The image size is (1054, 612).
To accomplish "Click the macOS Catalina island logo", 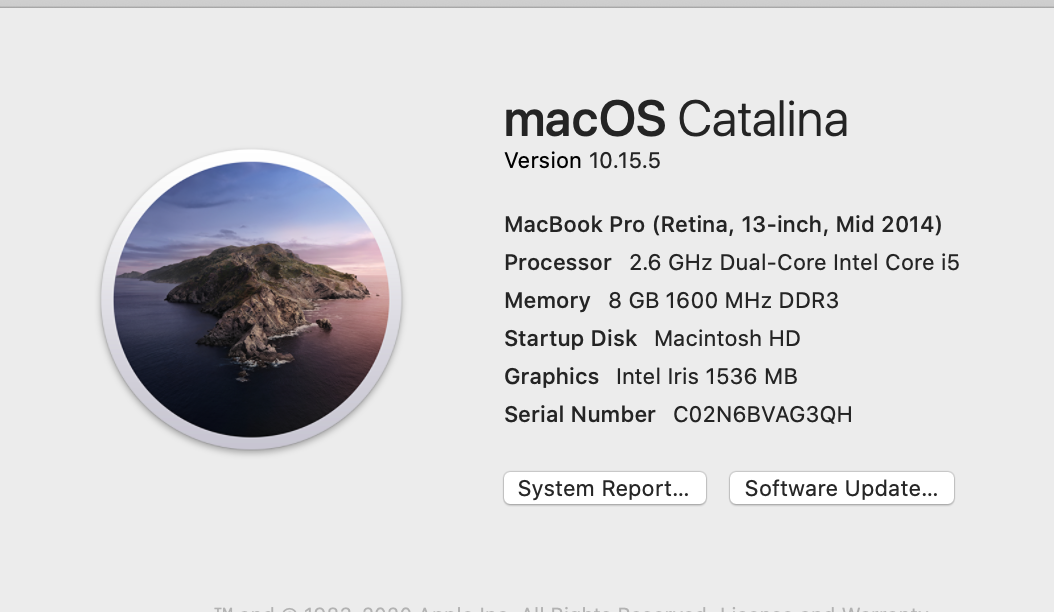I will [x=251, y=299].
